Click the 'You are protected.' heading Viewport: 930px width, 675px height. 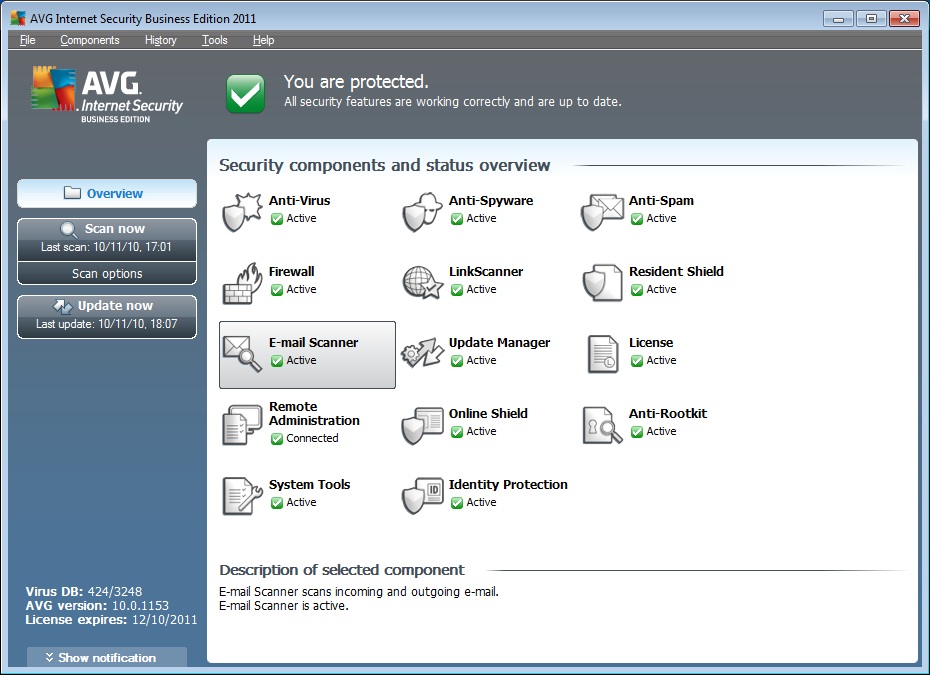point(356,81)
